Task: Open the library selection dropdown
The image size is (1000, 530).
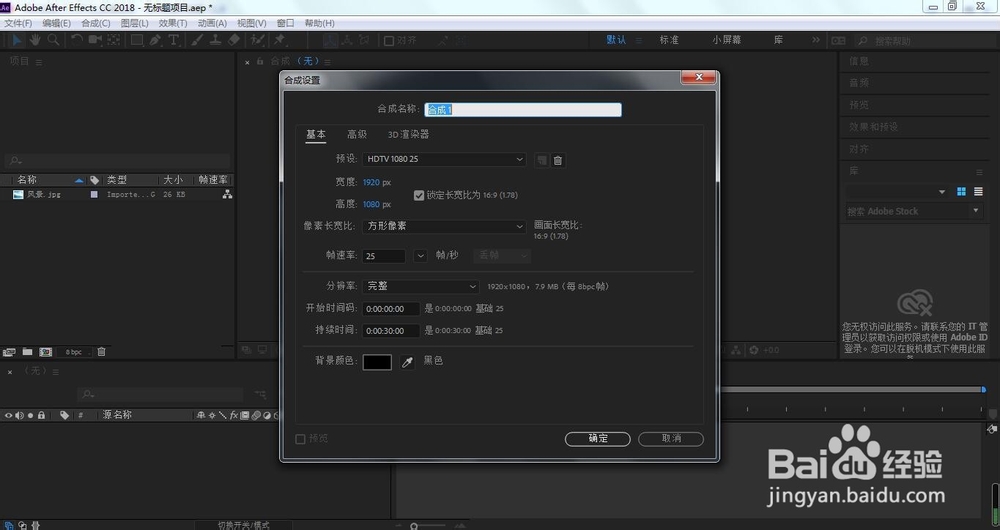Action: (897, 191)
